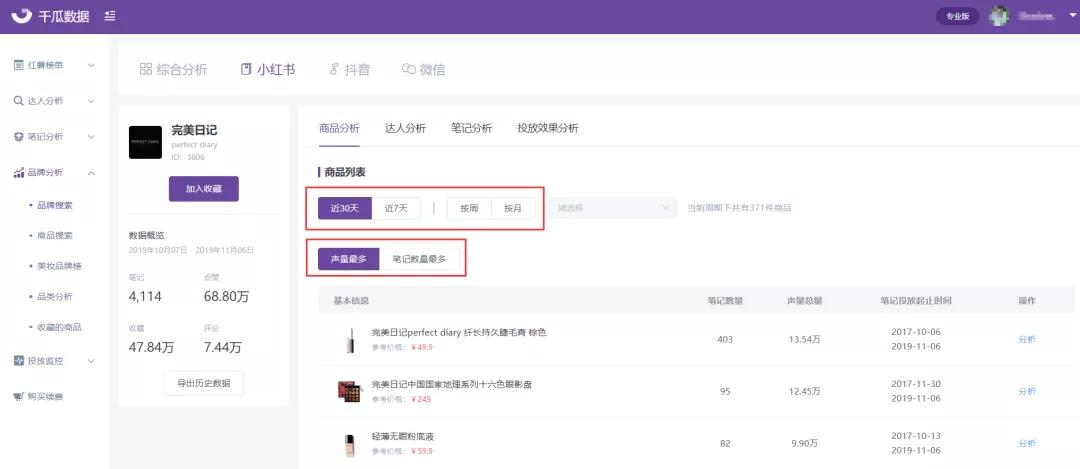The image size is (1080, 469).
Task: Select the 近7天 time range
Action: click(396, 208)
